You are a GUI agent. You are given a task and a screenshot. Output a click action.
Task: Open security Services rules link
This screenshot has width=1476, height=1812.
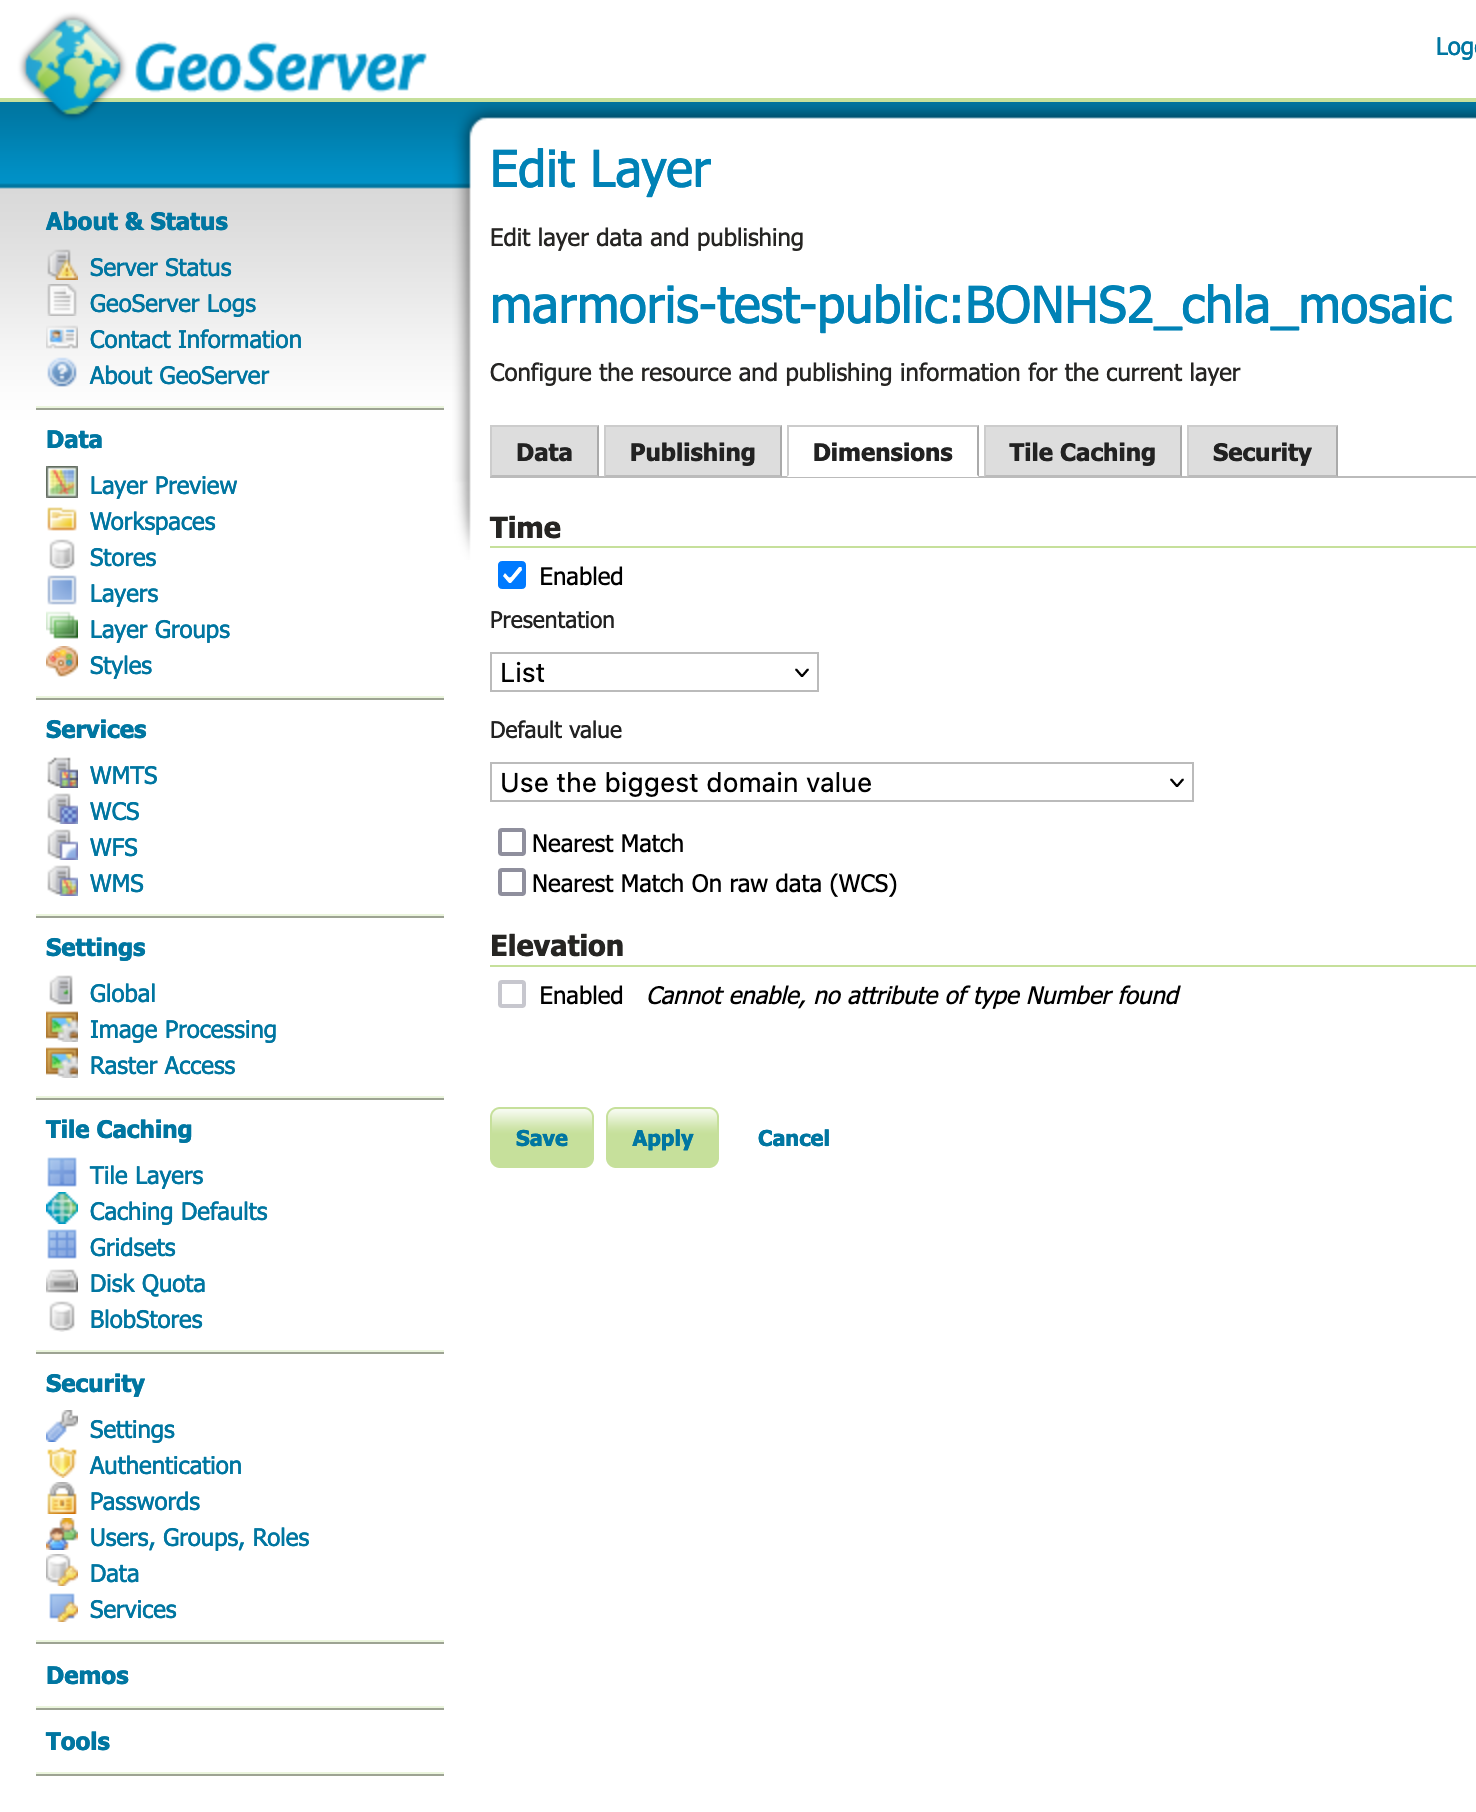click(x=133, y=1609)
